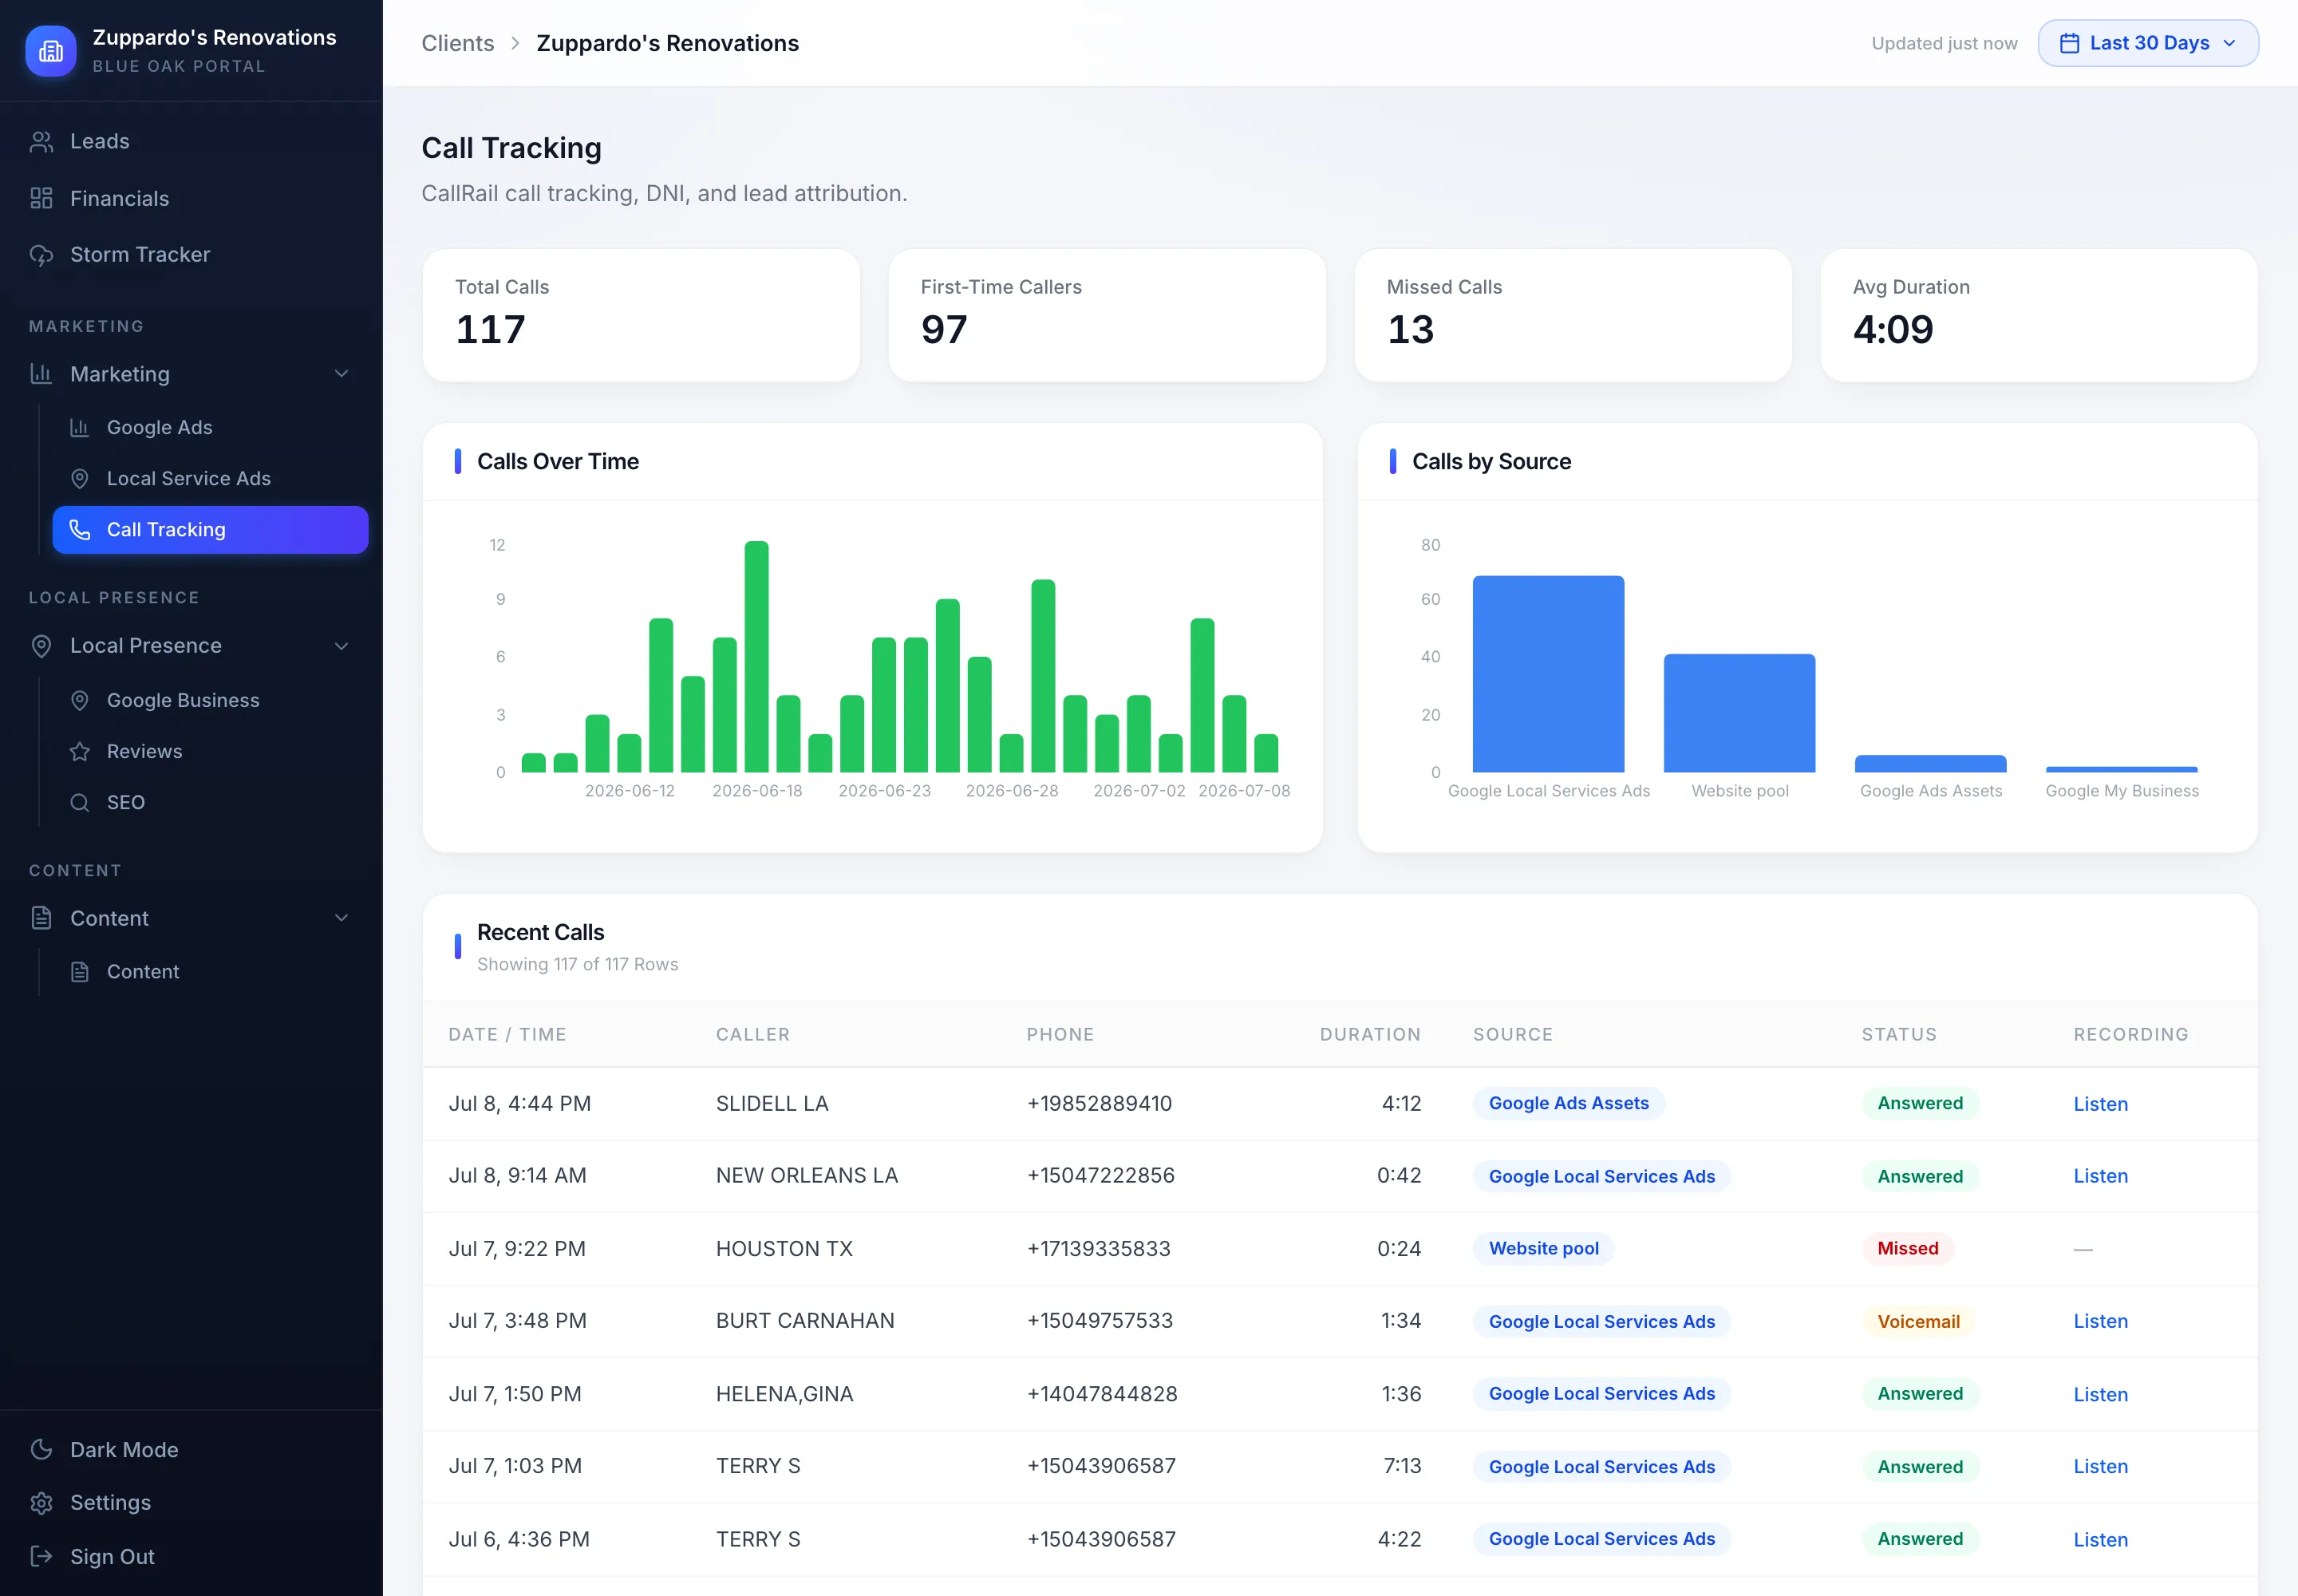This screenshot has height=1596, width=2298.
Task: Click the DURATION column header
Action: point(1370,1034)
